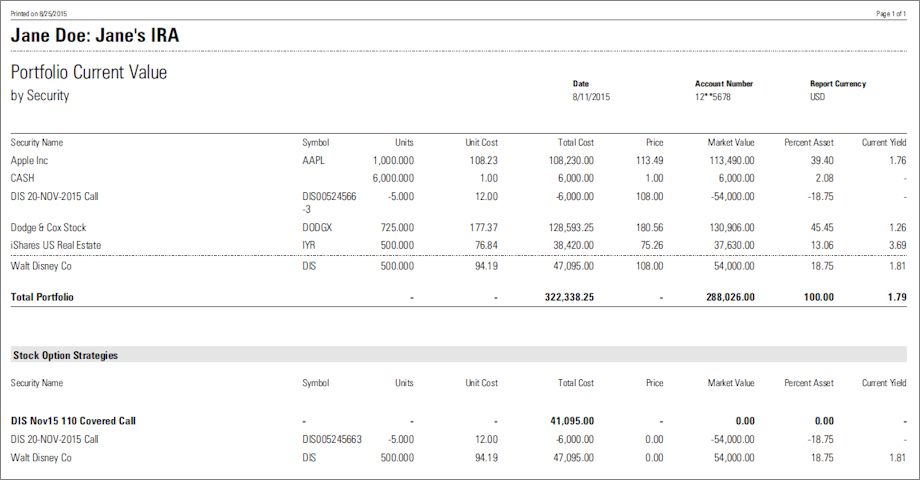Viewport: 920px width, 480px height.
Task: Click the "Portfolio Current Value" heading
Action: 89,73
